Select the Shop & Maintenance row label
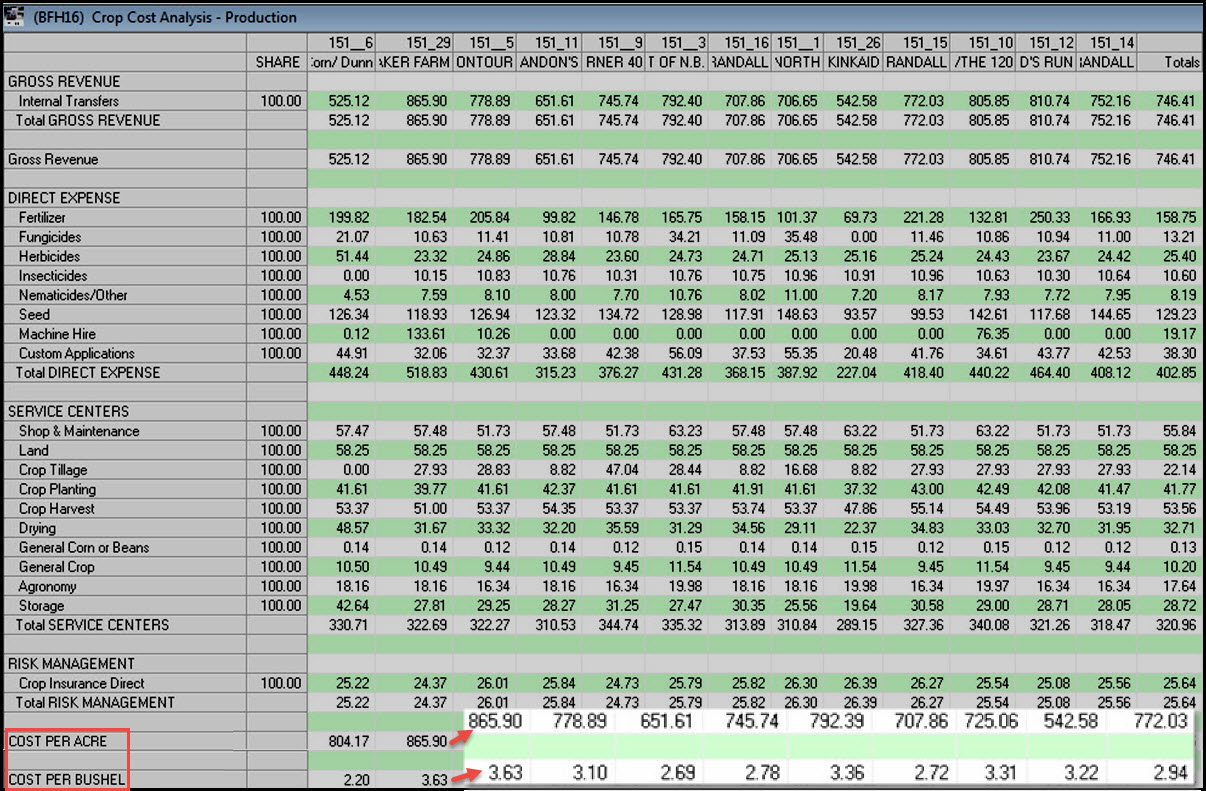This screenshot has height=791, width=1206. [x=79, y=431]
